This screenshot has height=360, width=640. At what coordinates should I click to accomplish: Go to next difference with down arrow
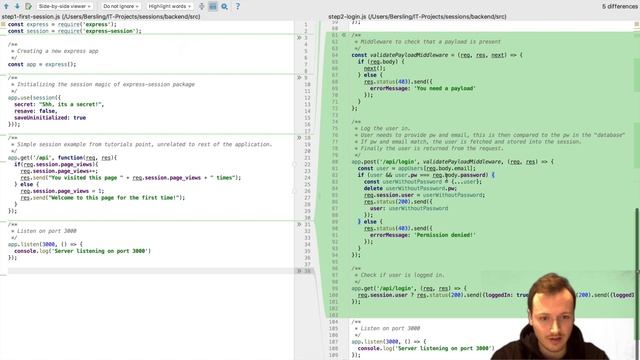17,6
